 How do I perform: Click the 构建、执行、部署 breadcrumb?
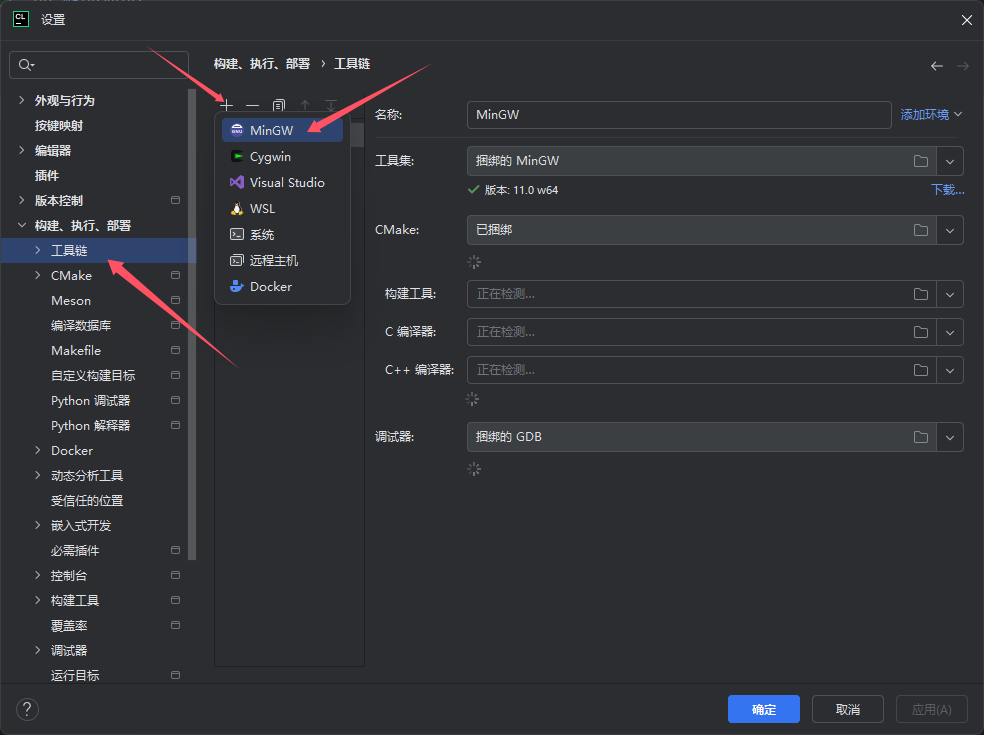coord(262,64)
